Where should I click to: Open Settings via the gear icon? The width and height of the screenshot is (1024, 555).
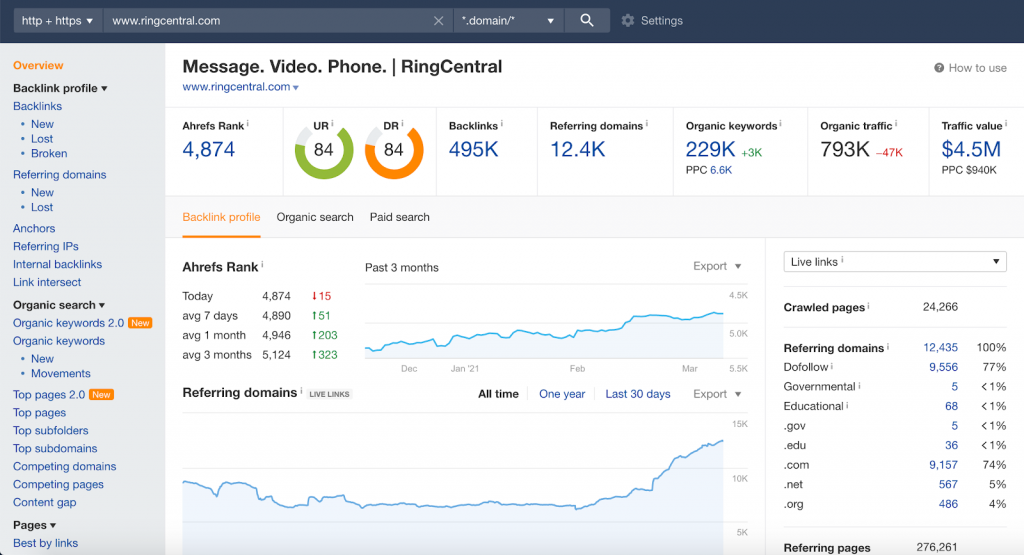point(628,20)
